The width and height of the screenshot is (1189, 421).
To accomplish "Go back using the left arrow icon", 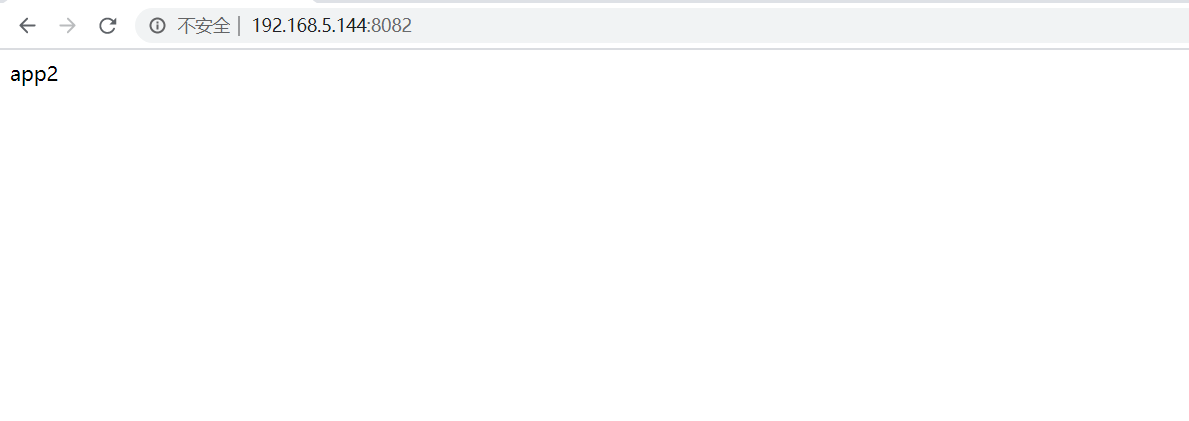I will click(x=27, y=26).
